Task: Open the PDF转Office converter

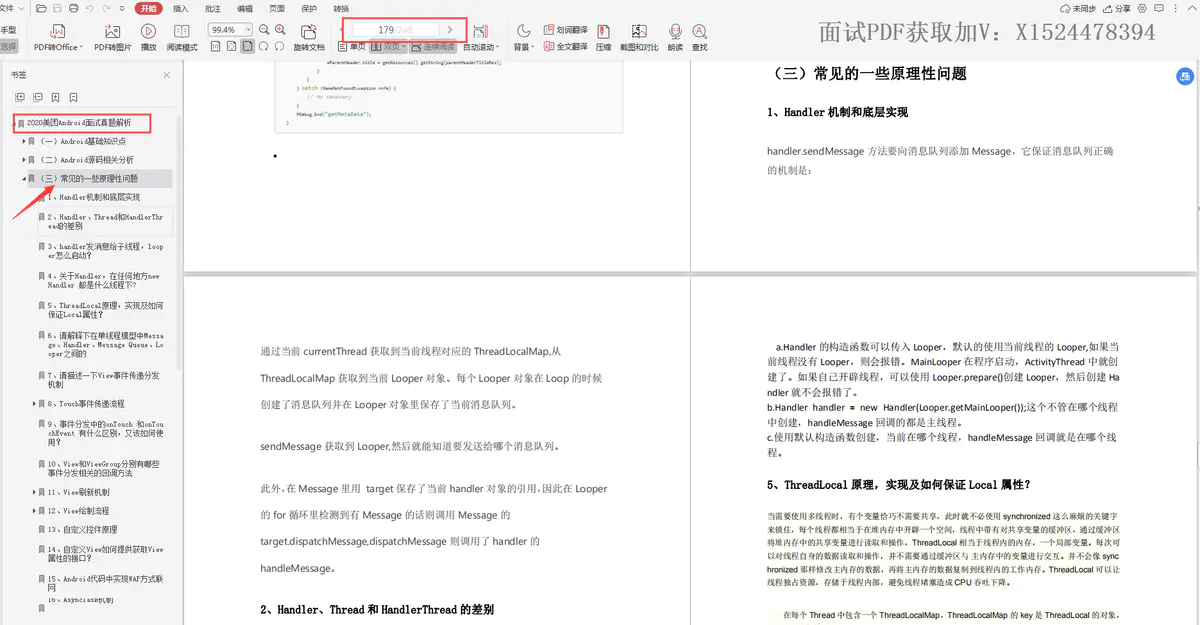Action: point(58,37)
